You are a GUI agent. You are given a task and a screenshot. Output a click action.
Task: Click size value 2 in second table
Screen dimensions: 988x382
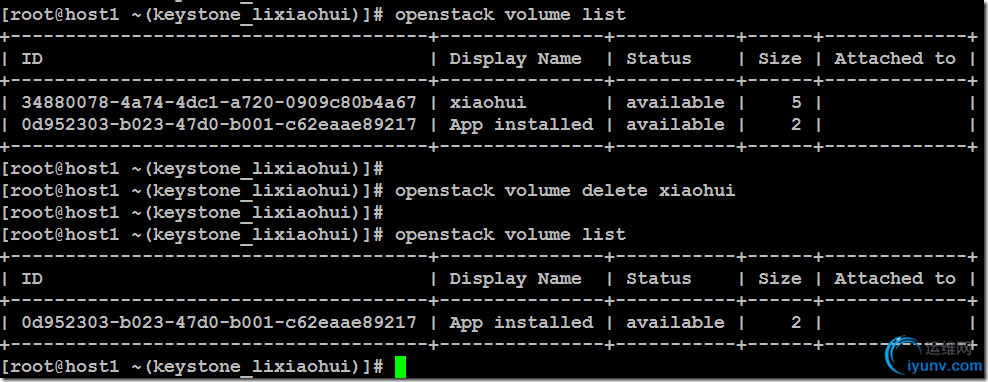[x=796, y=322]
